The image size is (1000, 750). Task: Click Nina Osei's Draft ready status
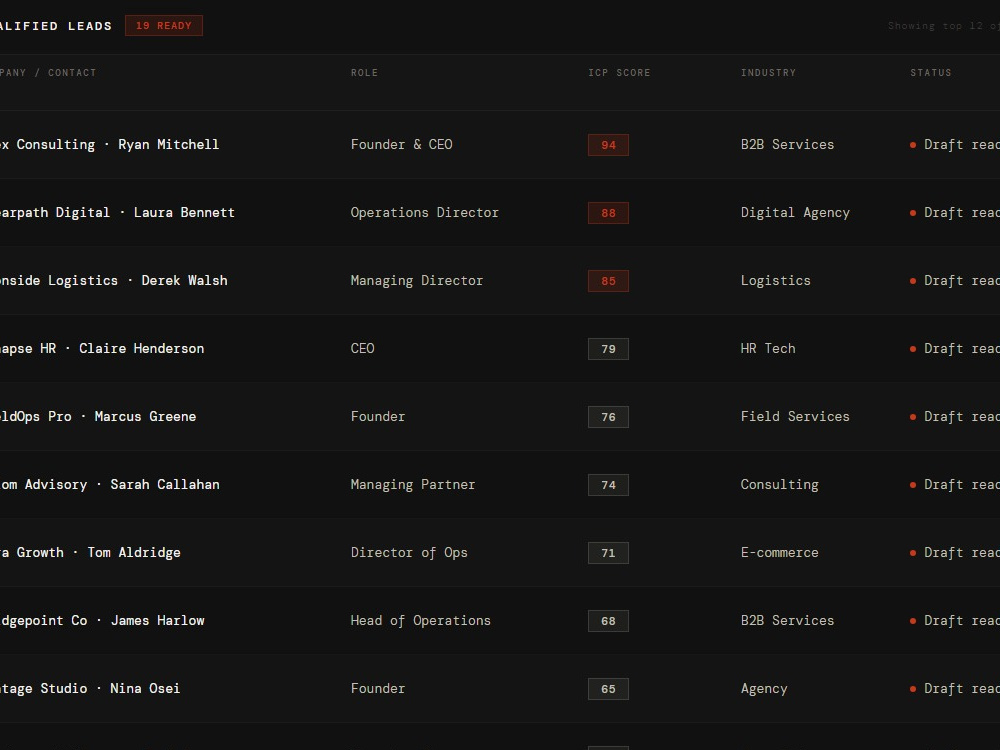pyautogui.click(x=955, y=689)
